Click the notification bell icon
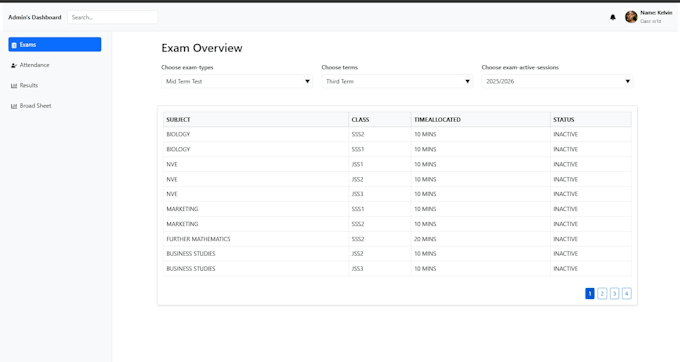 [x=612, y=17]
